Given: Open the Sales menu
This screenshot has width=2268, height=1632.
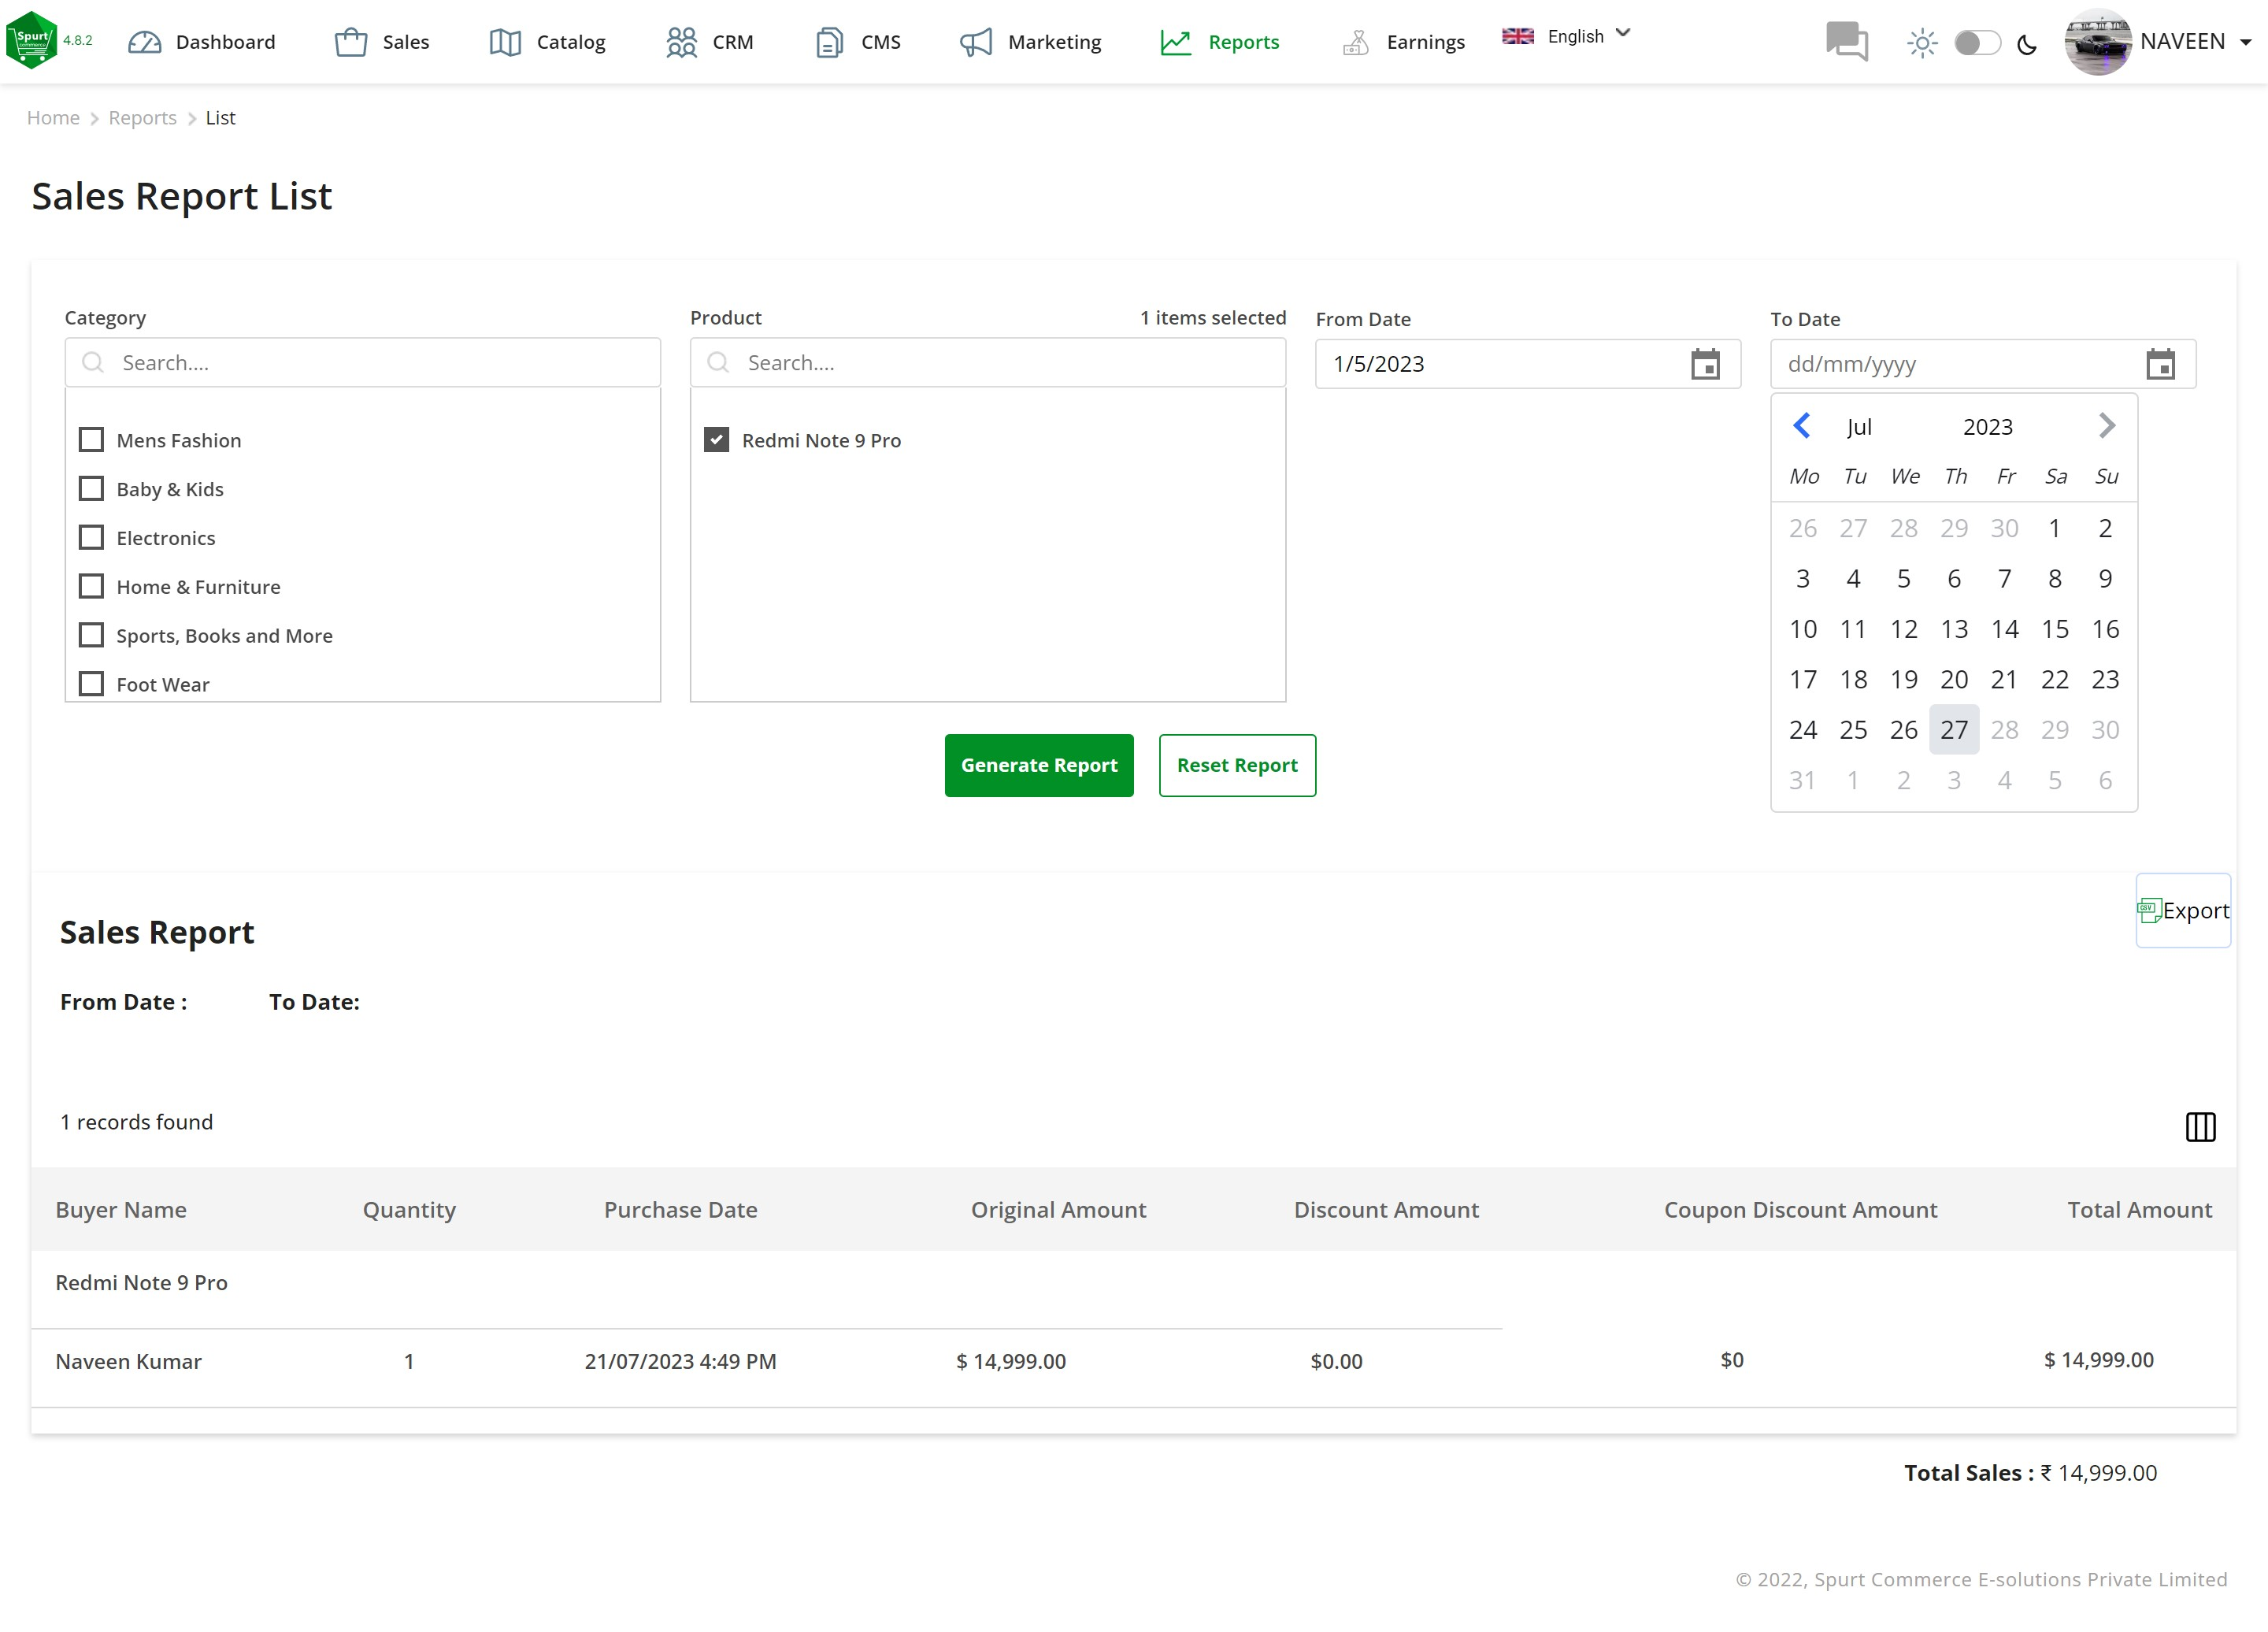Looking at the screenshot, I should tap(382, 42).
